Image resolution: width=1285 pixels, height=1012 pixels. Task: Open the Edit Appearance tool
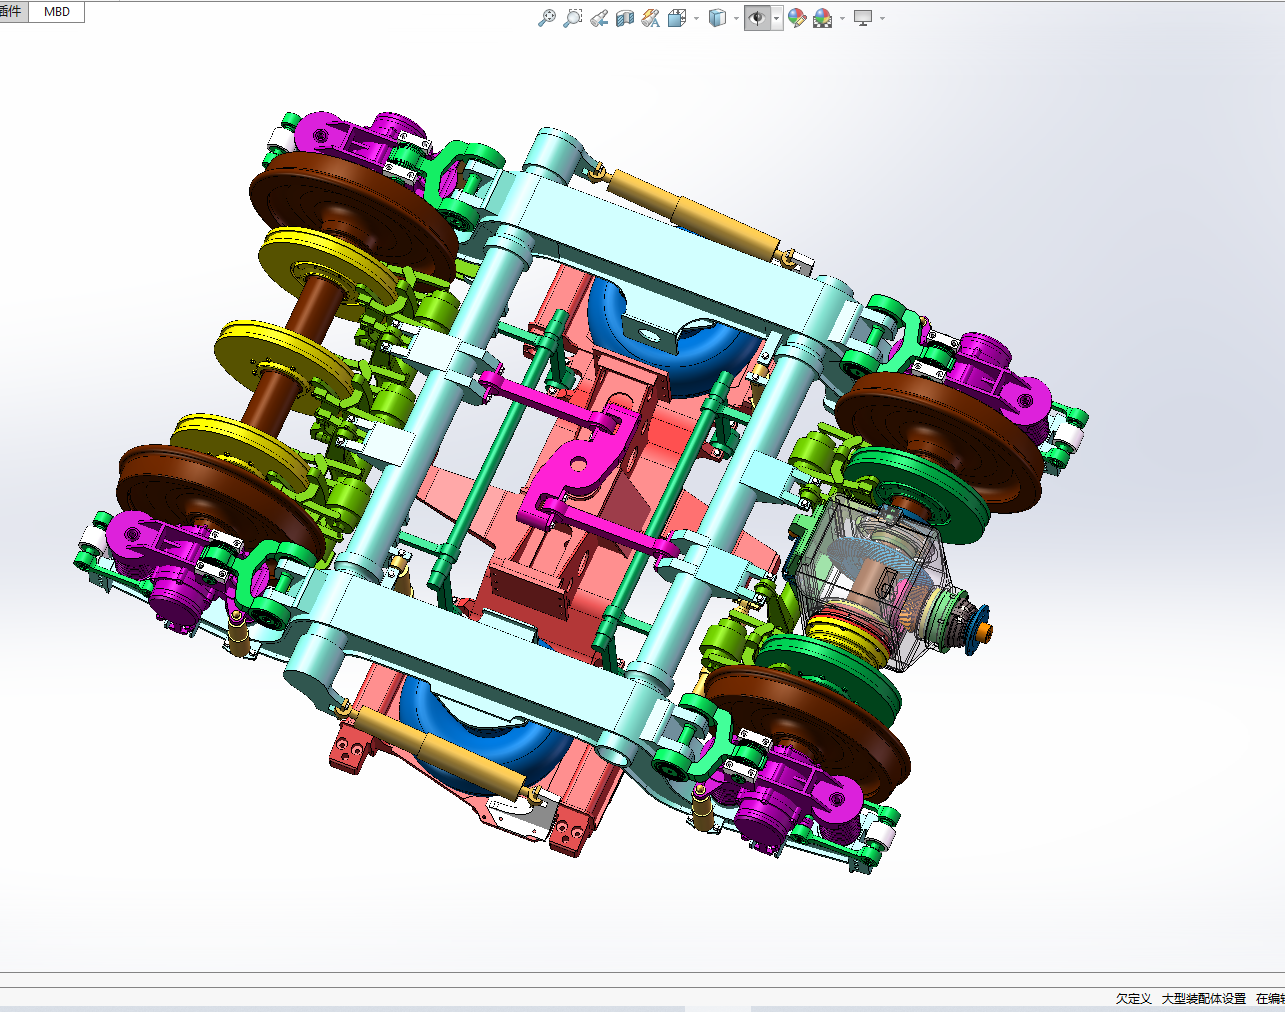(x=797, y=18)
